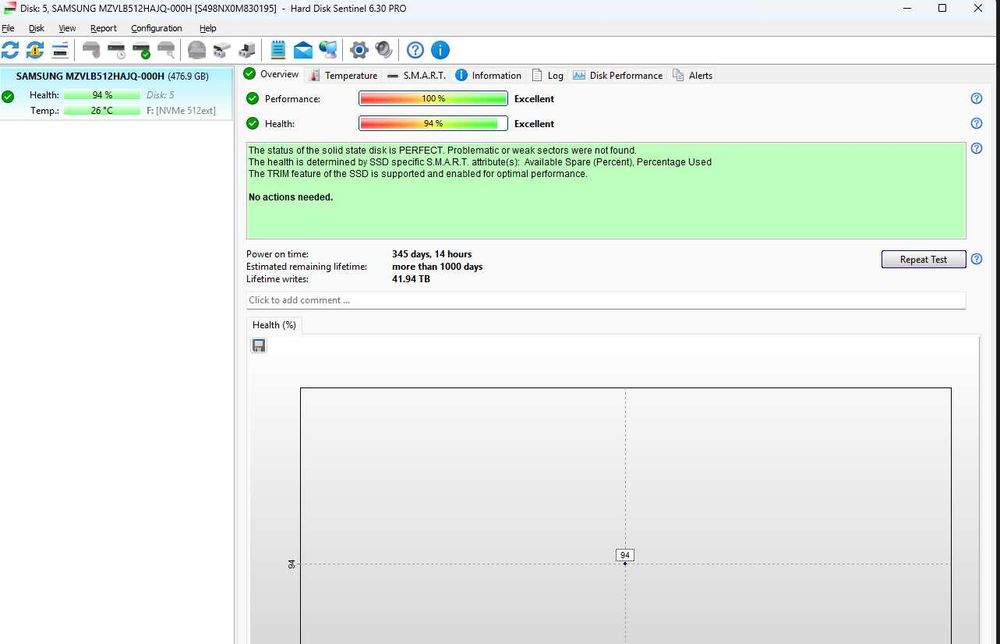Switch to the Log tab
This screenshot has width=1000, height=644.
click(x=547, y=75)
